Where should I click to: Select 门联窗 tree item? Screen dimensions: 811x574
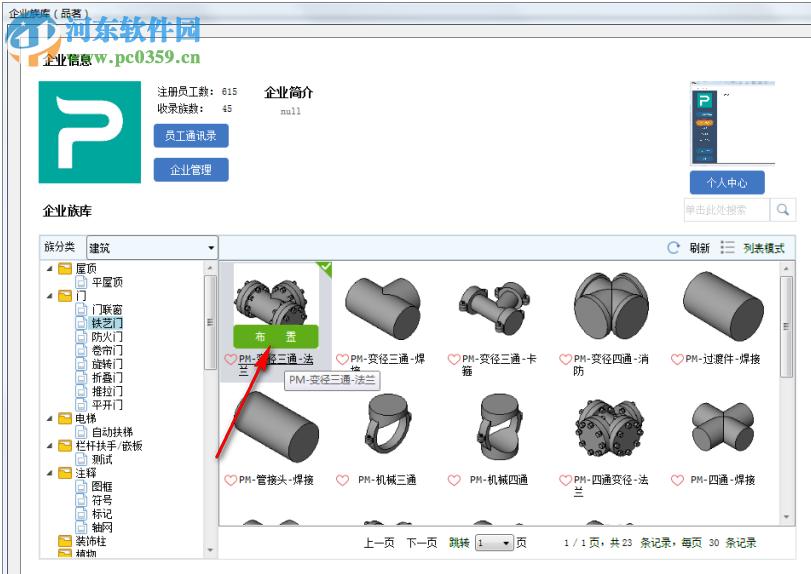pos(107,310)
